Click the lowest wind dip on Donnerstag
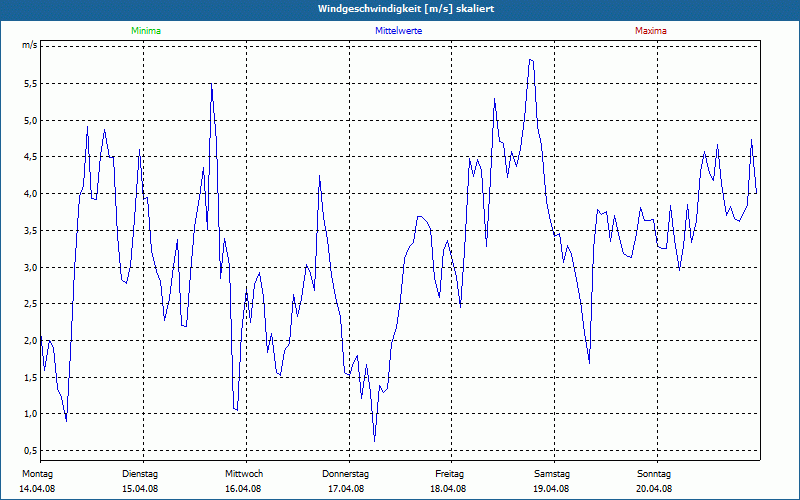 tap(374, 440)
